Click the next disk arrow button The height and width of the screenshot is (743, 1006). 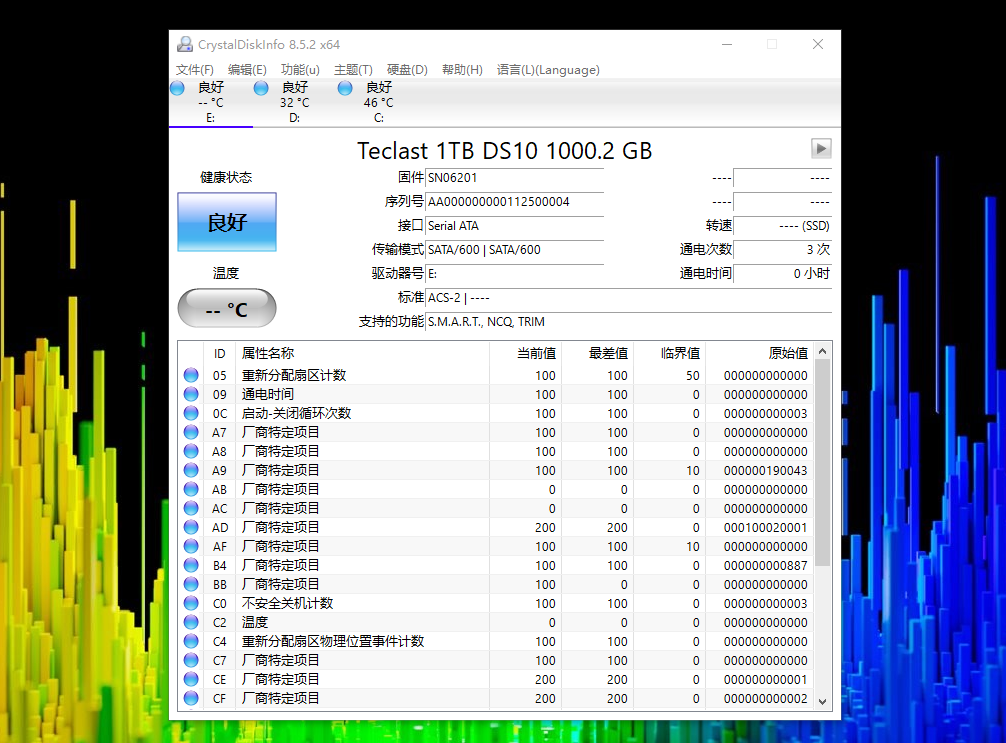[x=821, y=149]
